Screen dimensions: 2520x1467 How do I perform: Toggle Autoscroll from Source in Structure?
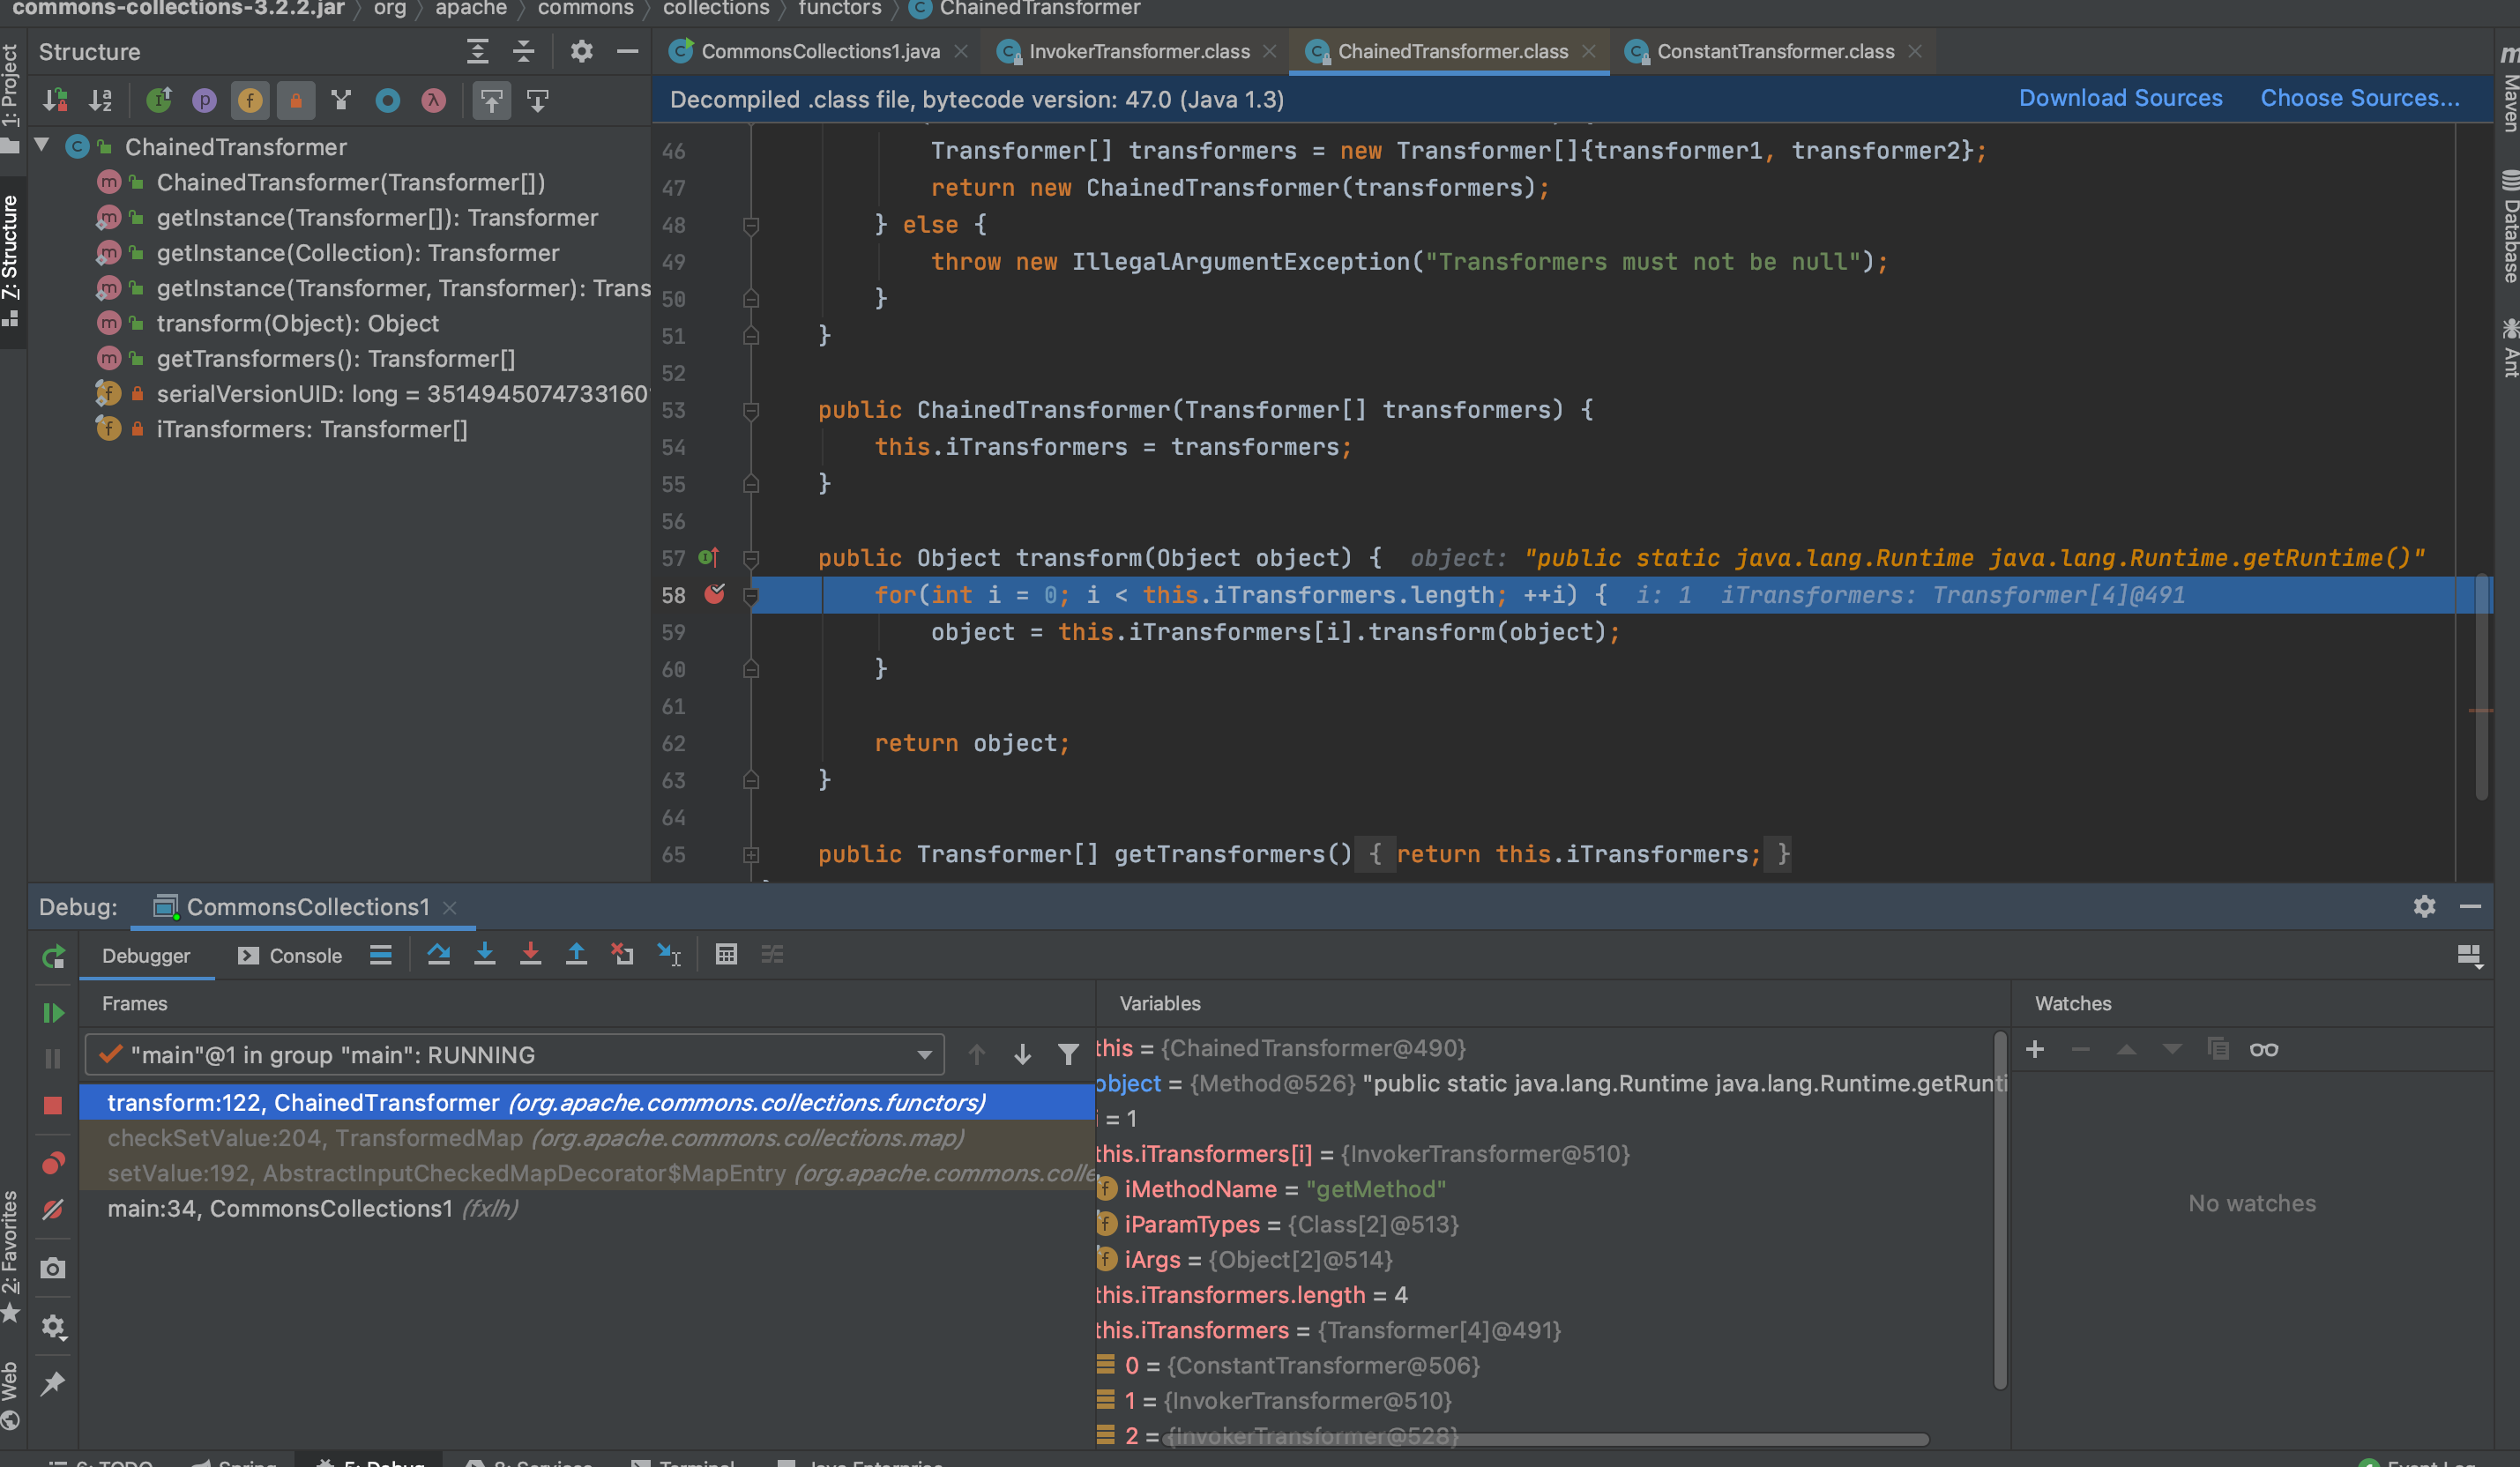point(538,100)
